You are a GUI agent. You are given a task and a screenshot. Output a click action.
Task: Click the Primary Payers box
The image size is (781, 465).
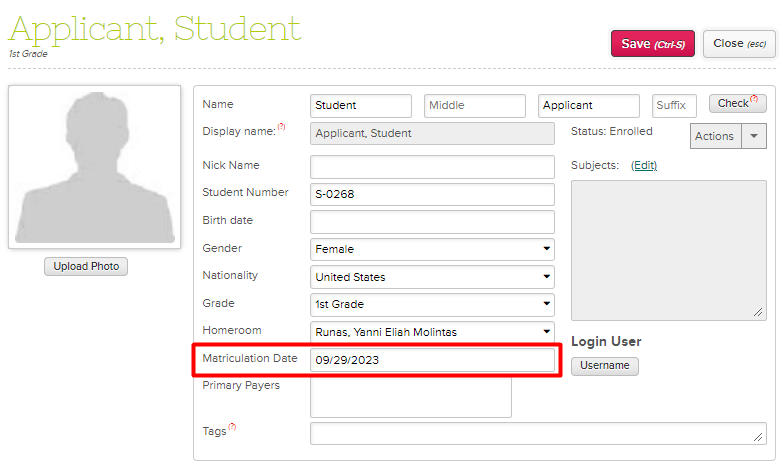[x=410, y=397]
